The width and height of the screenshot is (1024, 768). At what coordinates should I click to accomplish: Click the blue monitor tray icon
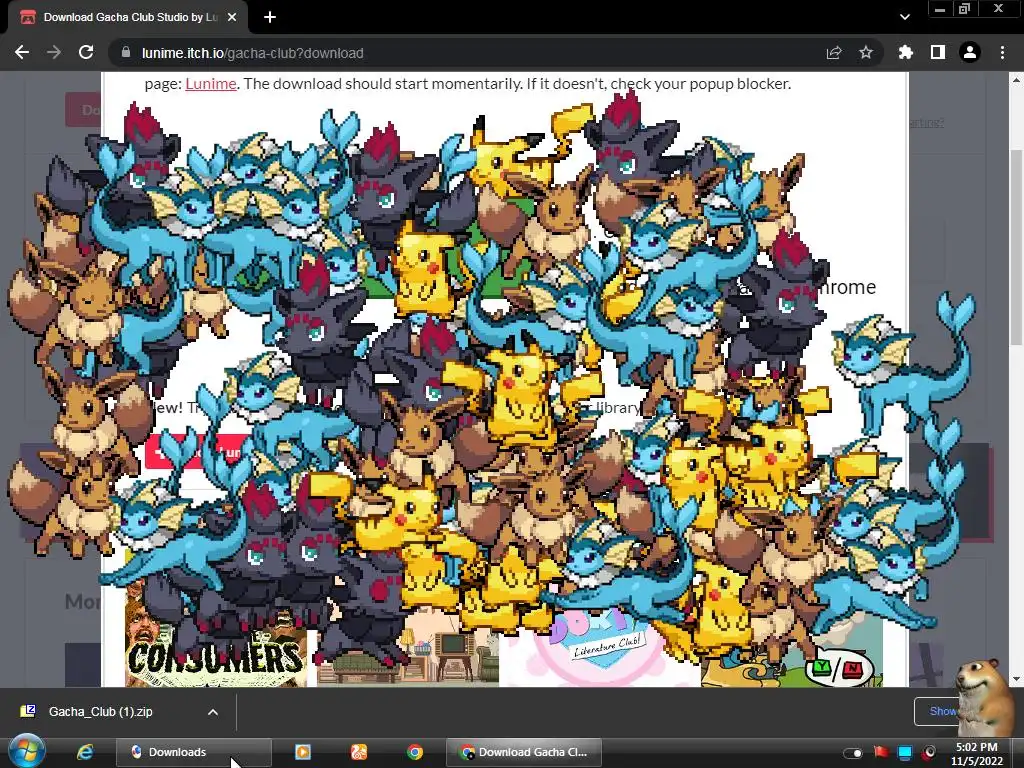click(905, 753)
